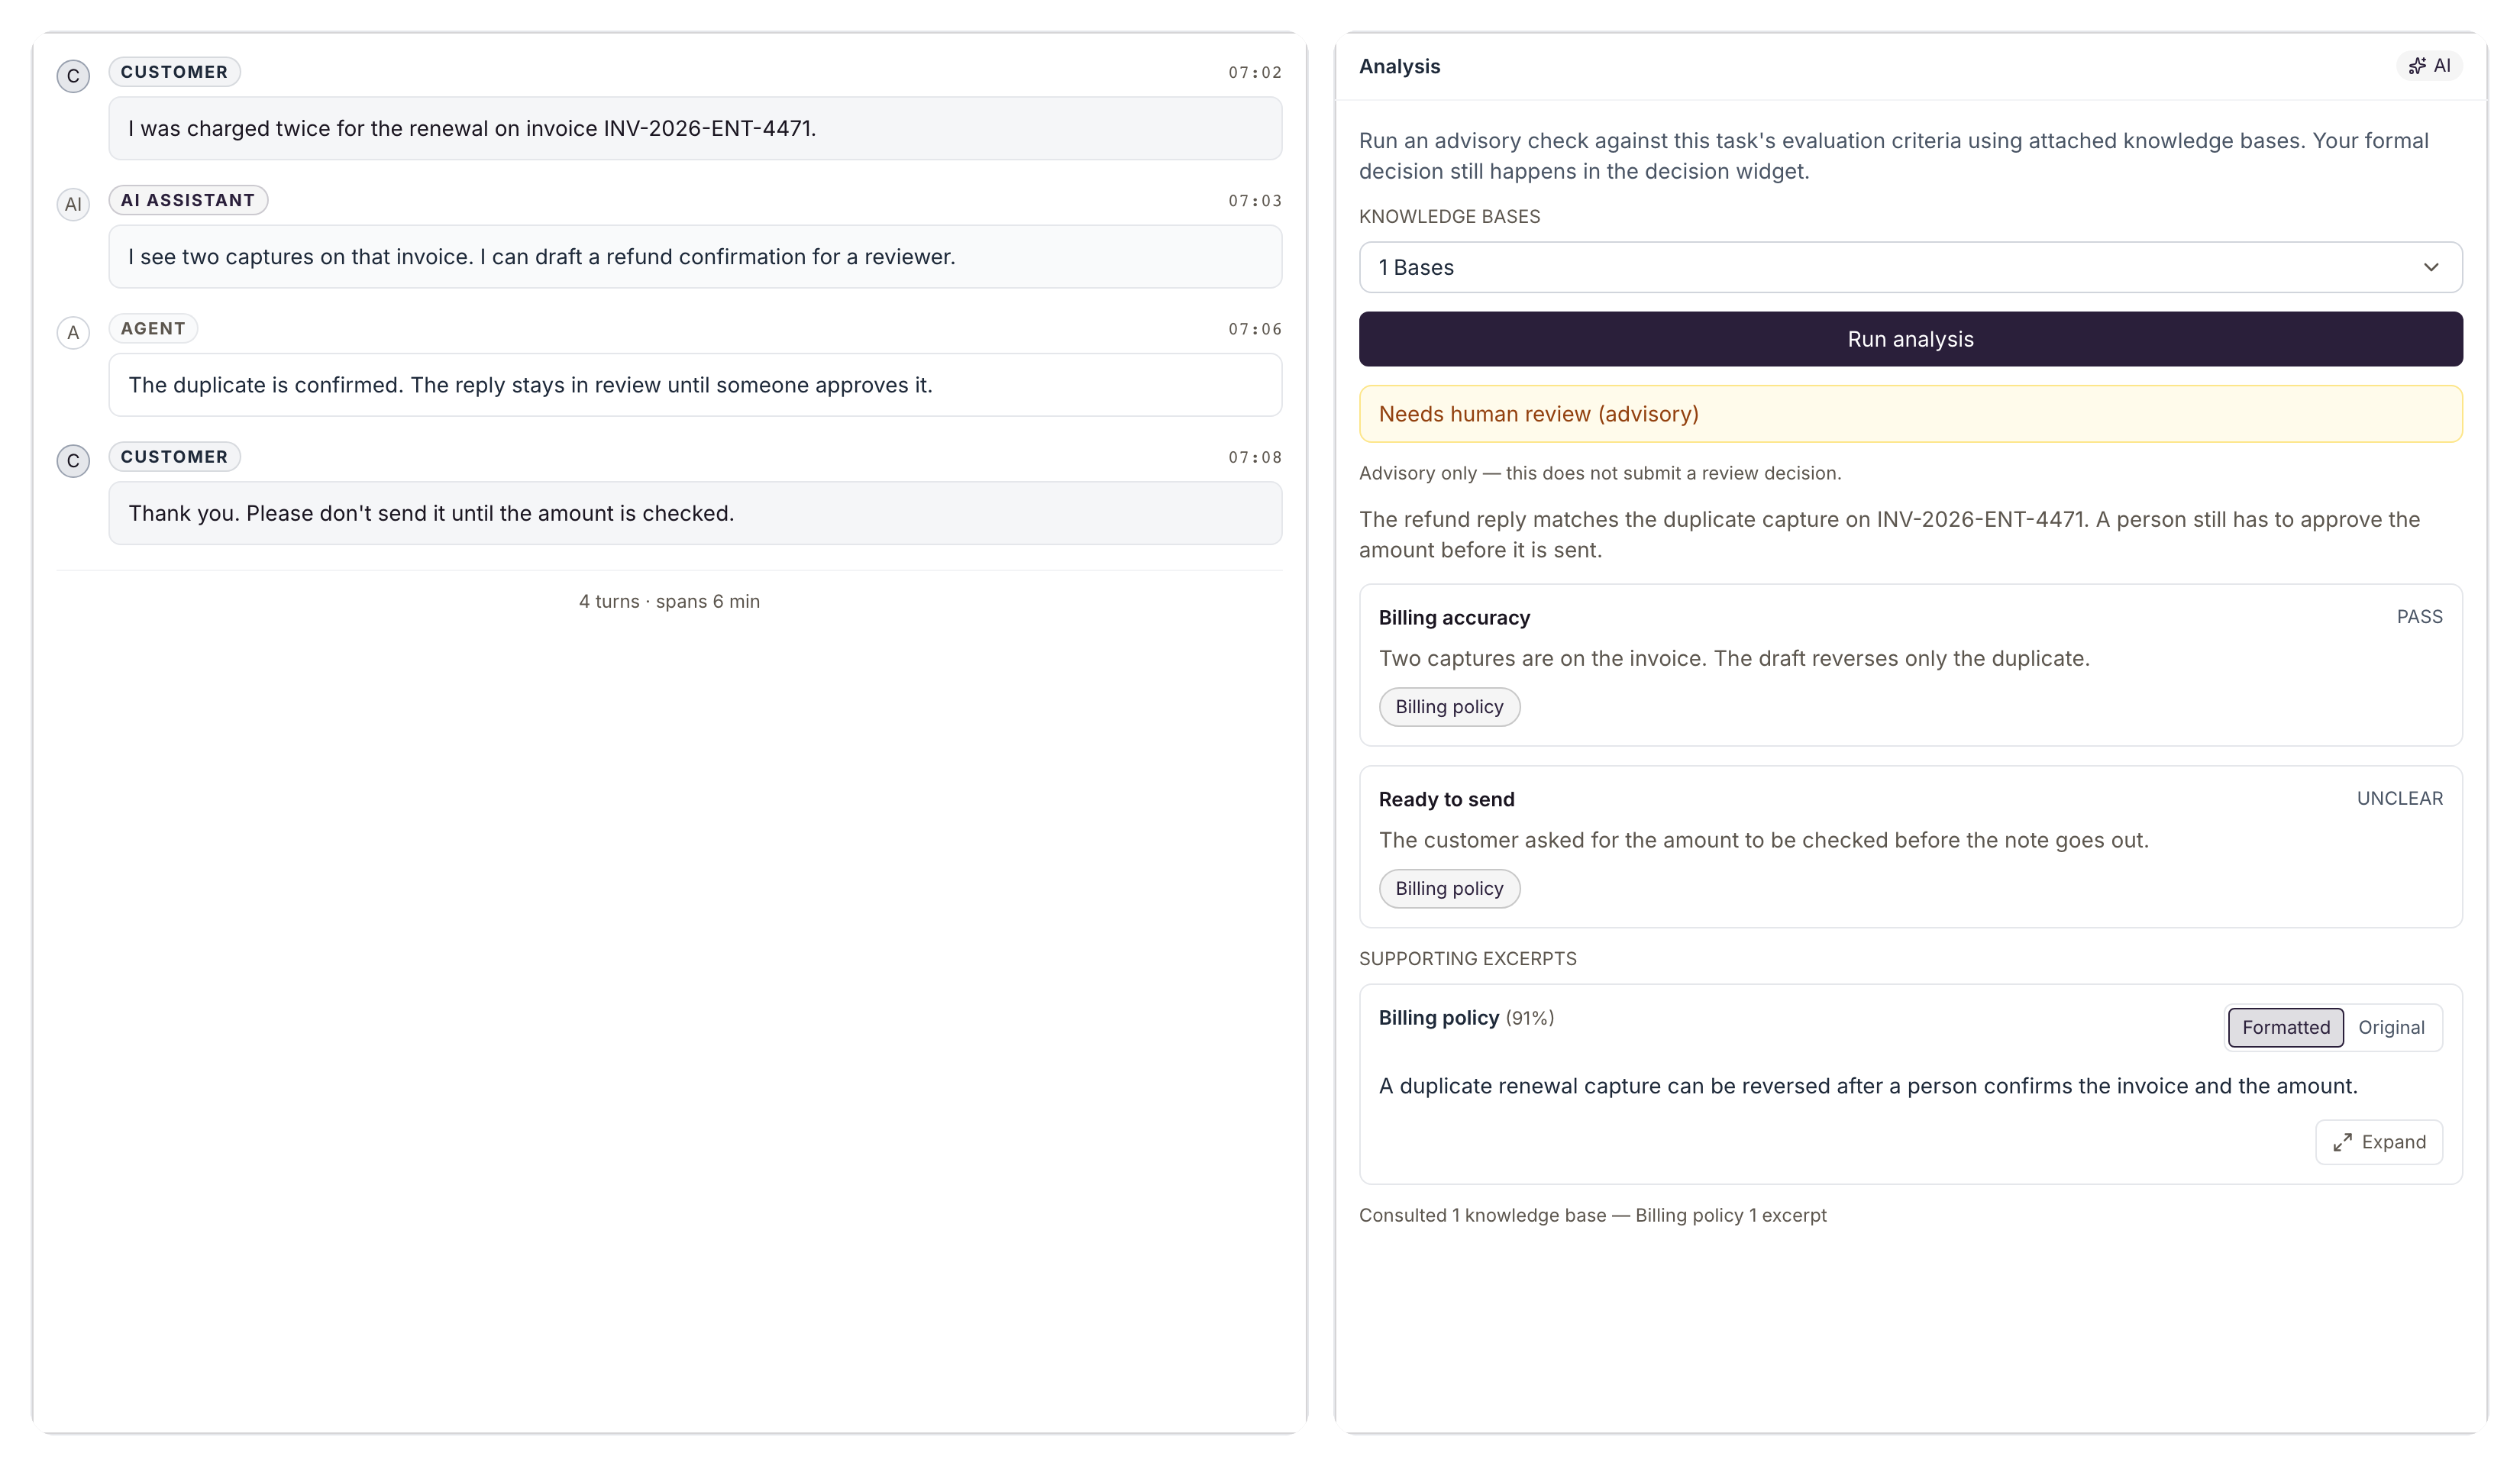Click the 'Analysis' panel title
Viewport: 2520px width, 1466px height.
point(1399,66)
